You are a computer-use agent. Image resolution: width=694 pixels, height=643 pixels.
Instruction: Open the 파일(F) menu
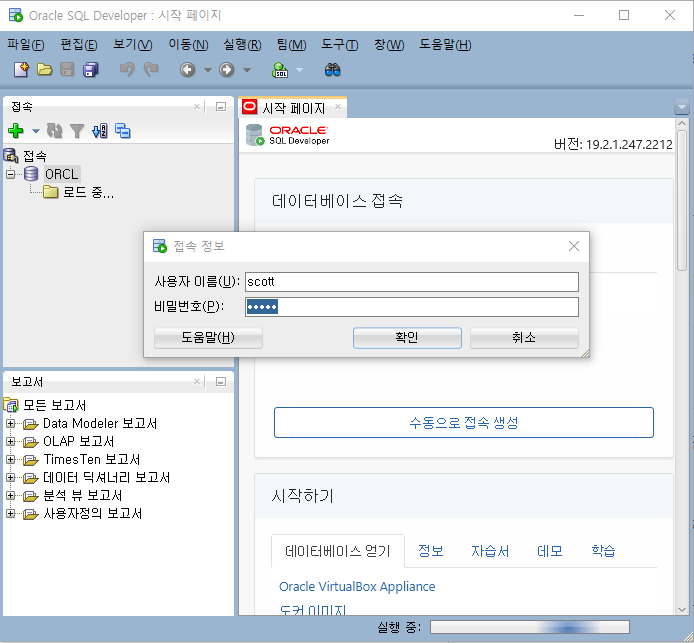(x=26, y=45)
